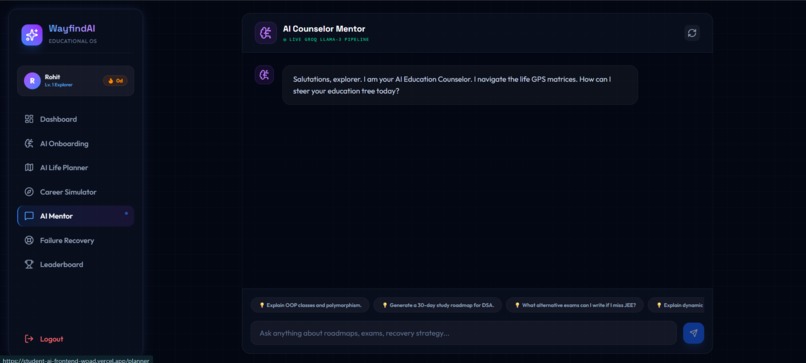The image size is (806, 363).
Task: Open AI Life Planner section
Action: pyautogui.click(x=76, y=168)
